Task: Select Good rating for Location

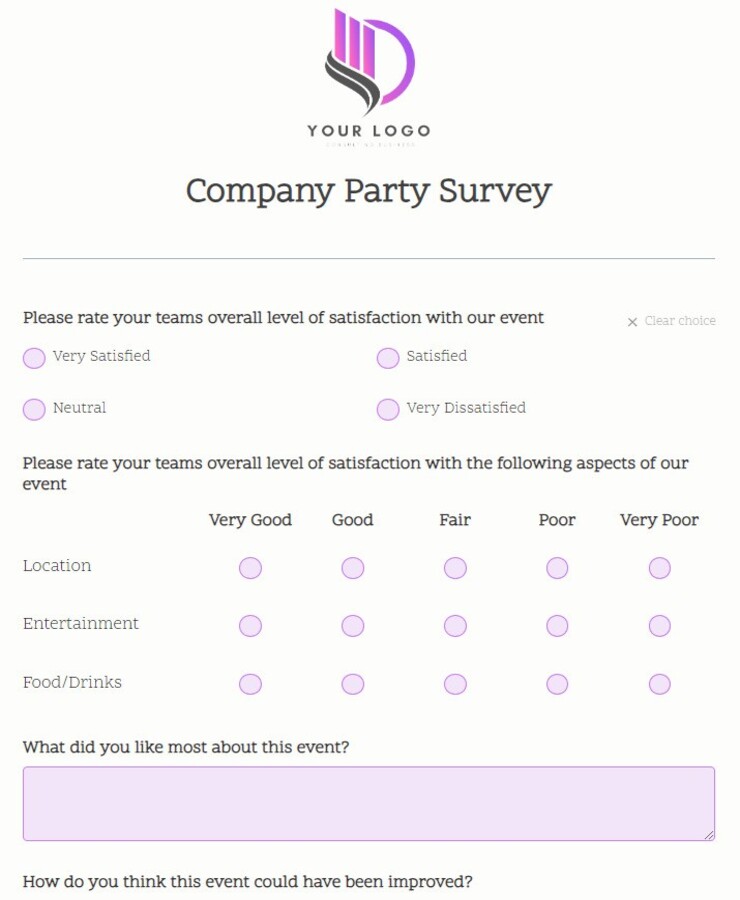Action: tap(352, 567)
